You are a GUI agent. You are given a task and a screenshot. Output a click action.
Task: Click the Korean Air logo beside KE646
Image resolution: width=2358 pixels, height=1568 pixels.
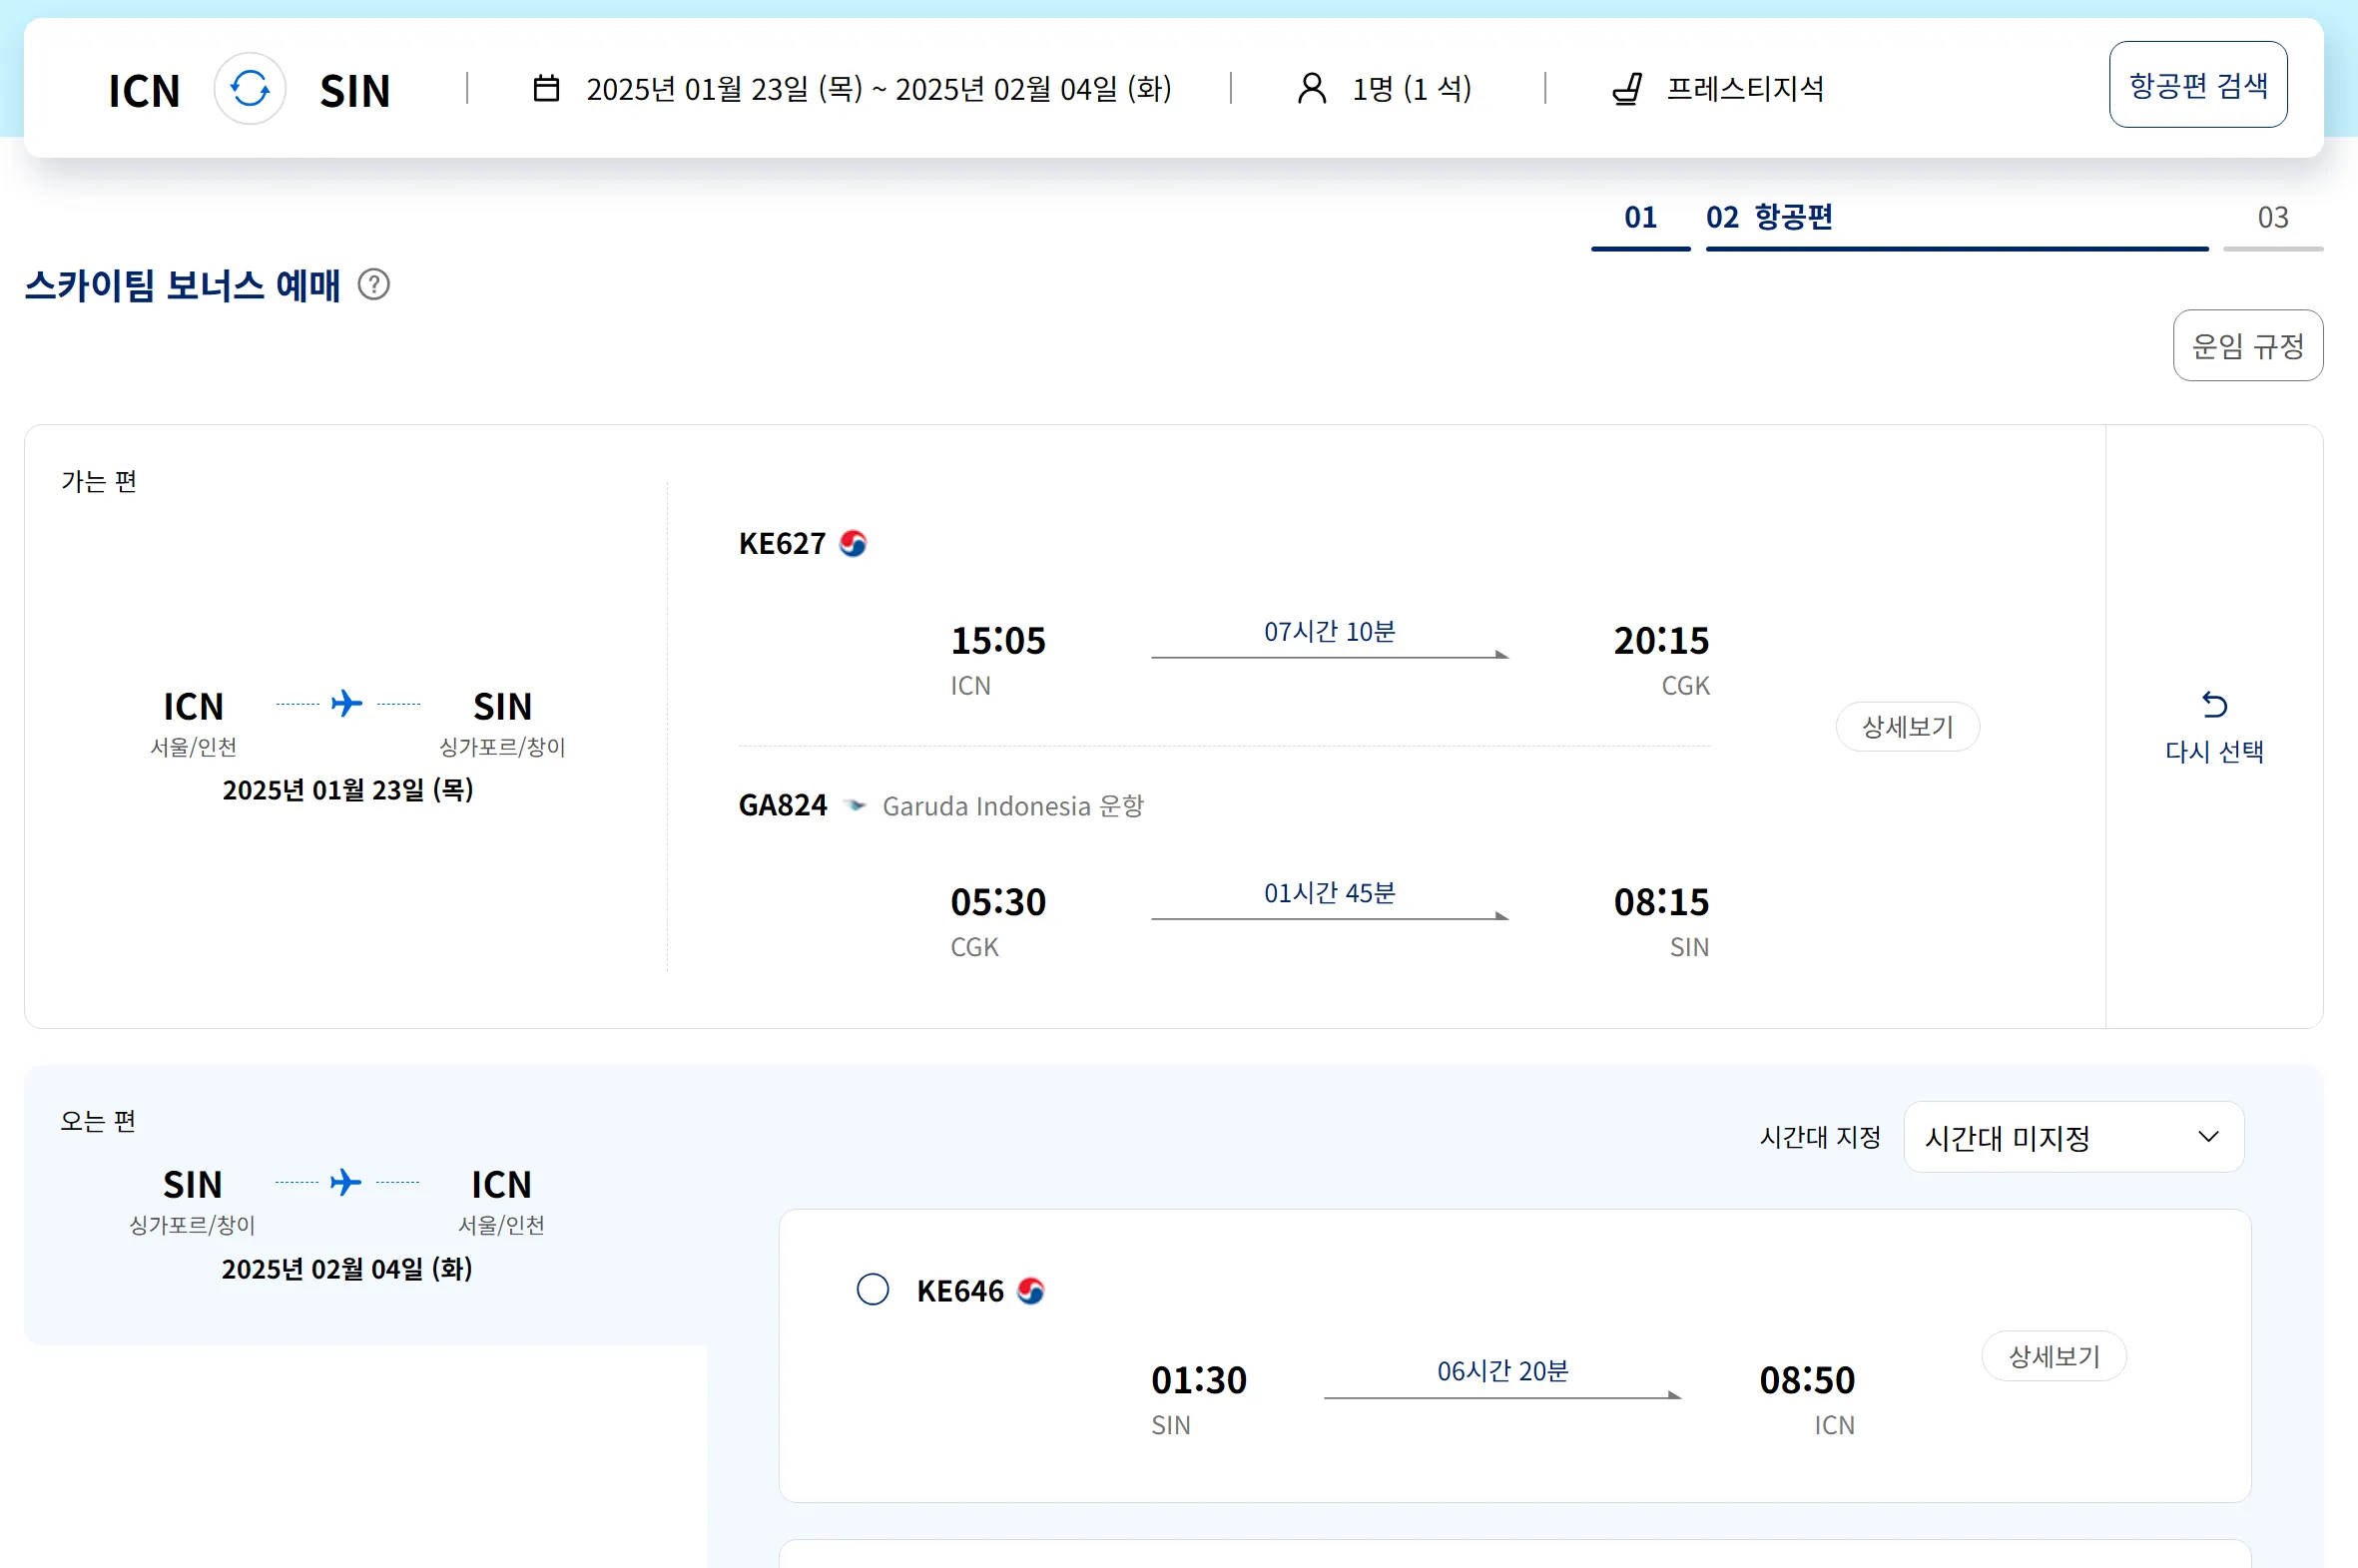pos(1031,1291)
